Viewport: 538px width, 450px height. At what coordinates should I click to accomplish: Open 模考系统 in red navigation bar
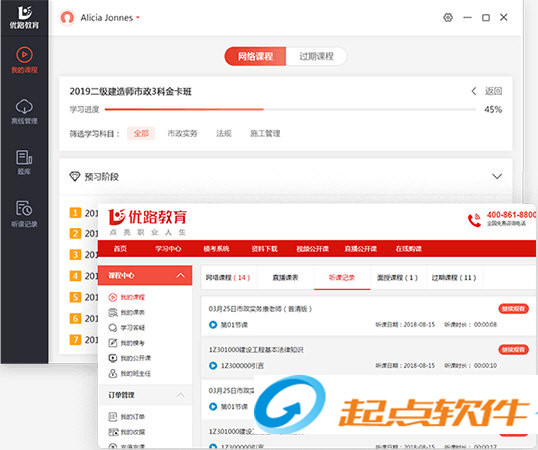pyautogui.click(x=216, y=249)
